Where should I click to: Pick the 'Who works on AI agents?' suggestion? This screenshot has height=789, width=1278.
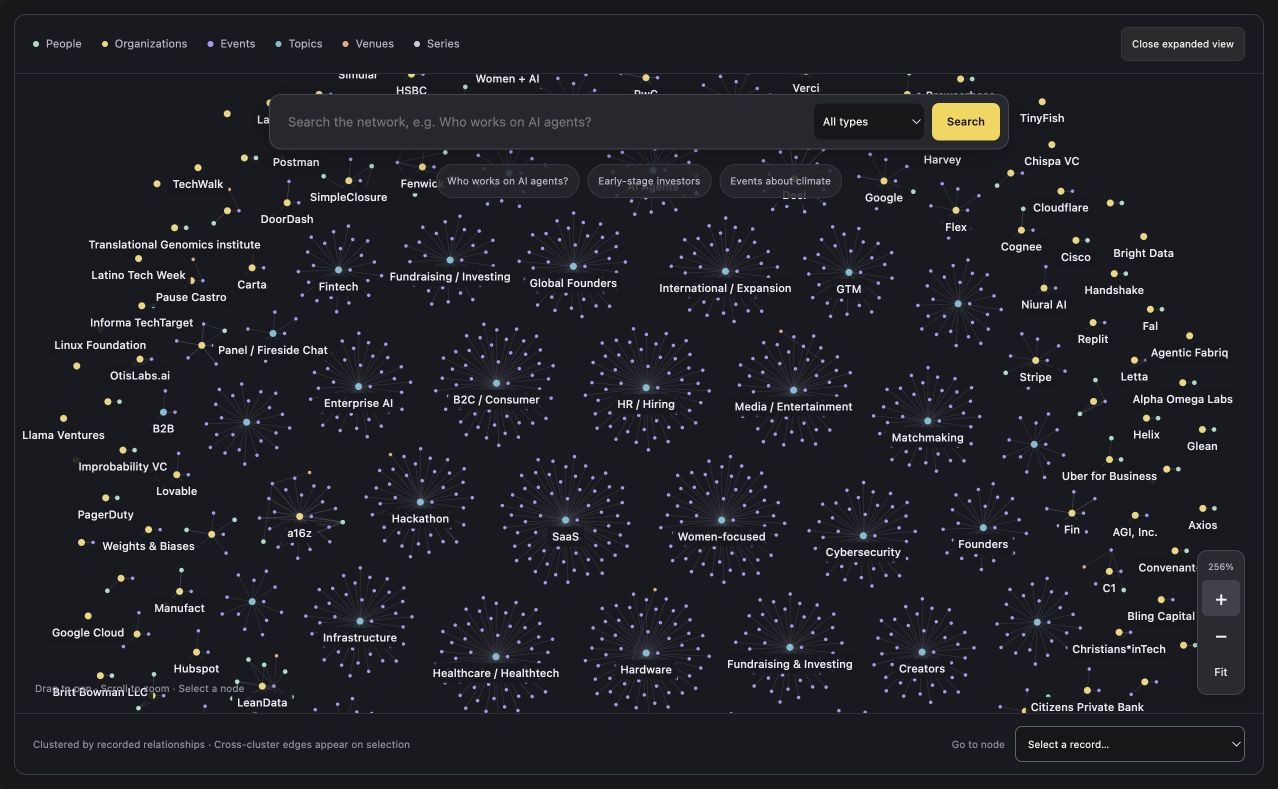pyautogui.click(x=507, y=181)
